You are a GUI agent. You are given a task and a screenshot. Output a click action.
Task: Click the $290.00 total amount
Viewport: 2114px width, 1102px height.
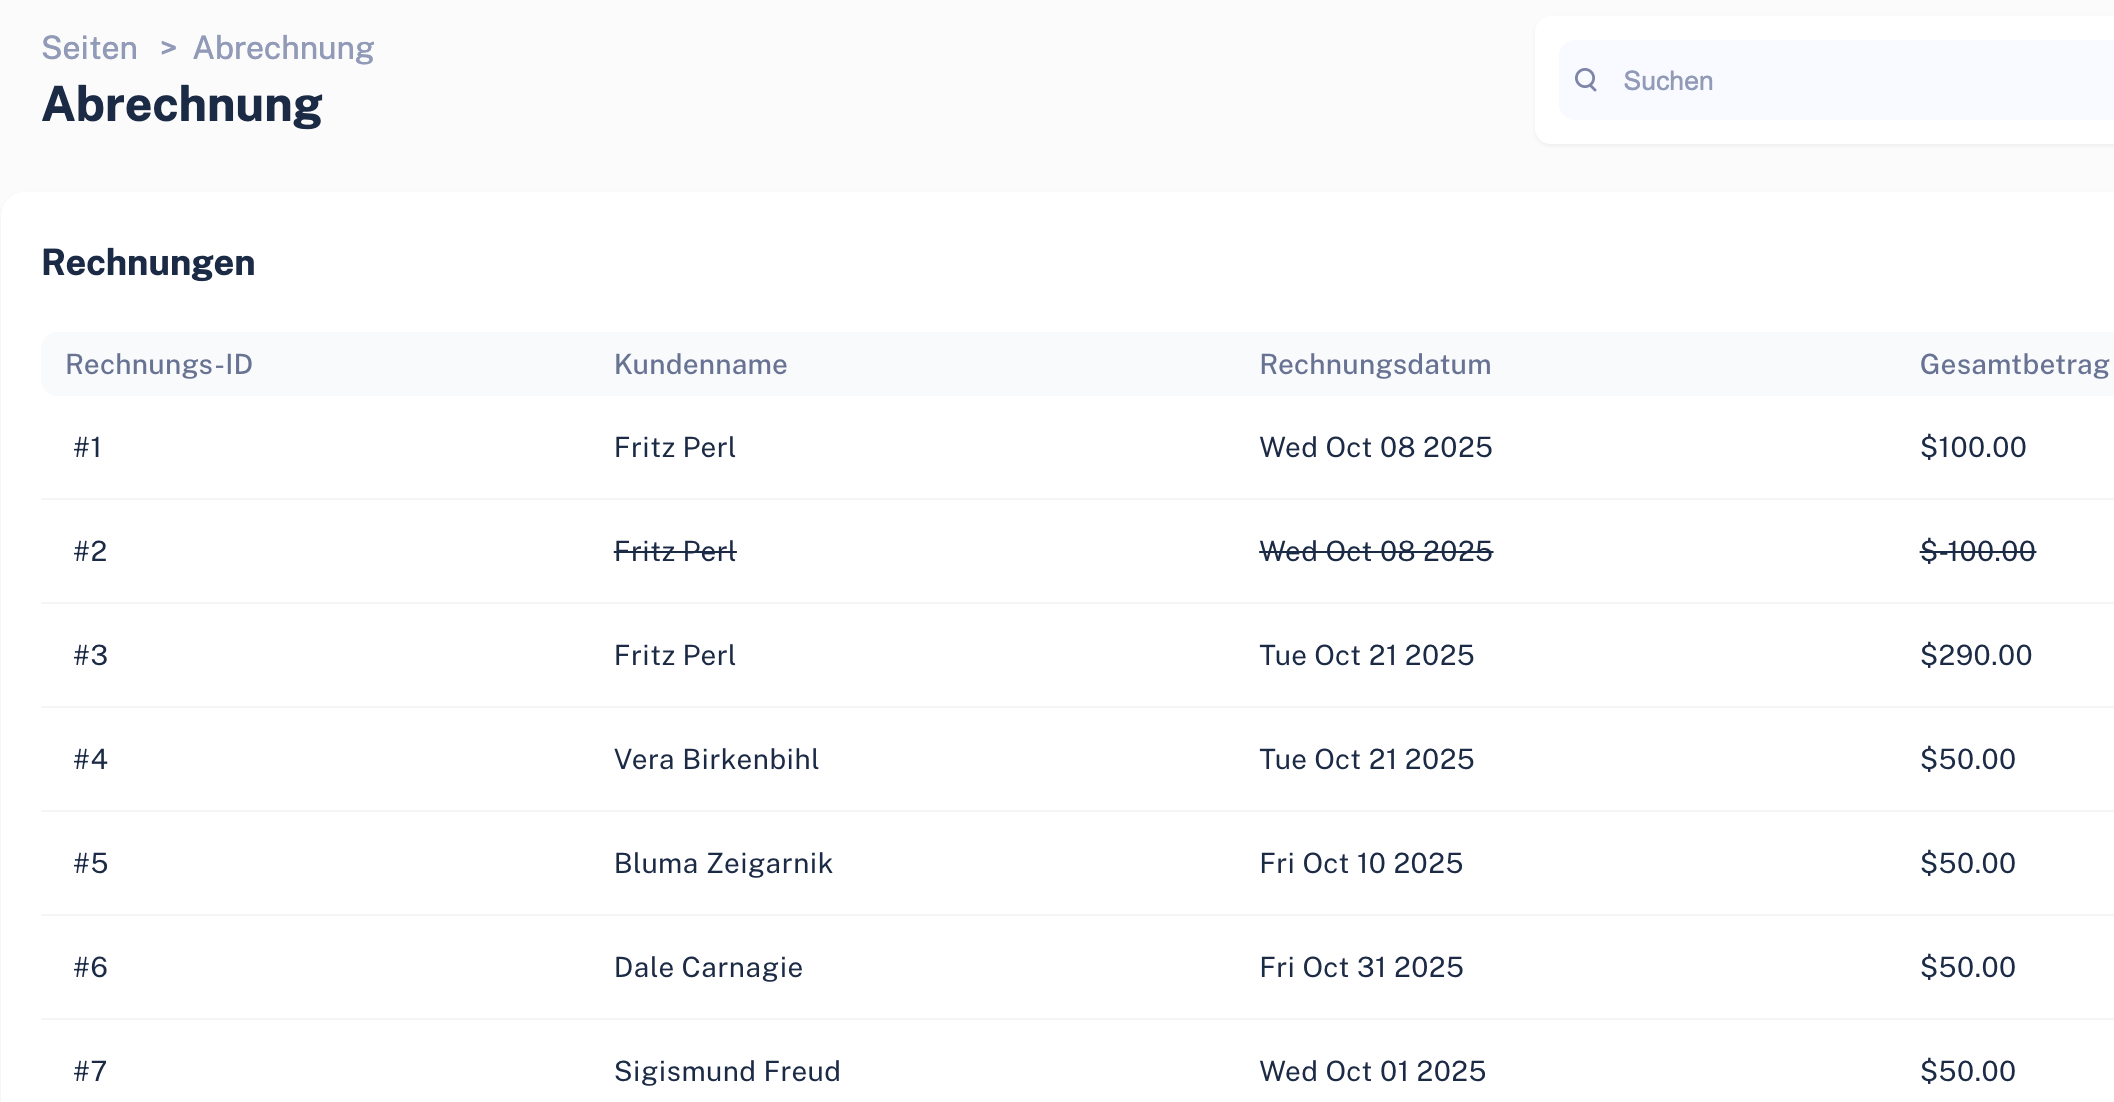[x=1976, y=655]
